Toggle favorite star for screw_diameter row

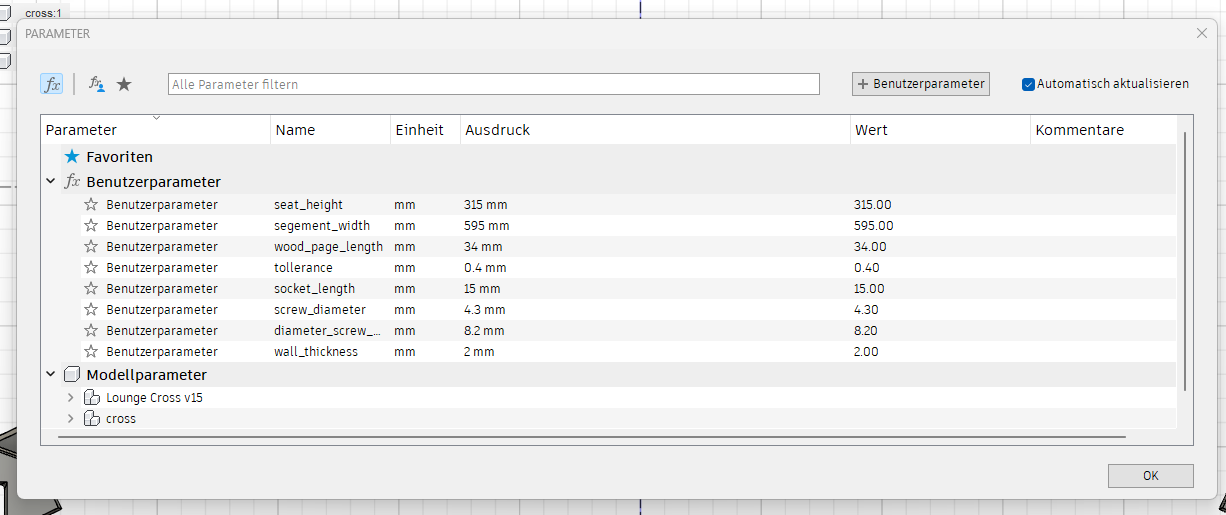click(91, 309)
